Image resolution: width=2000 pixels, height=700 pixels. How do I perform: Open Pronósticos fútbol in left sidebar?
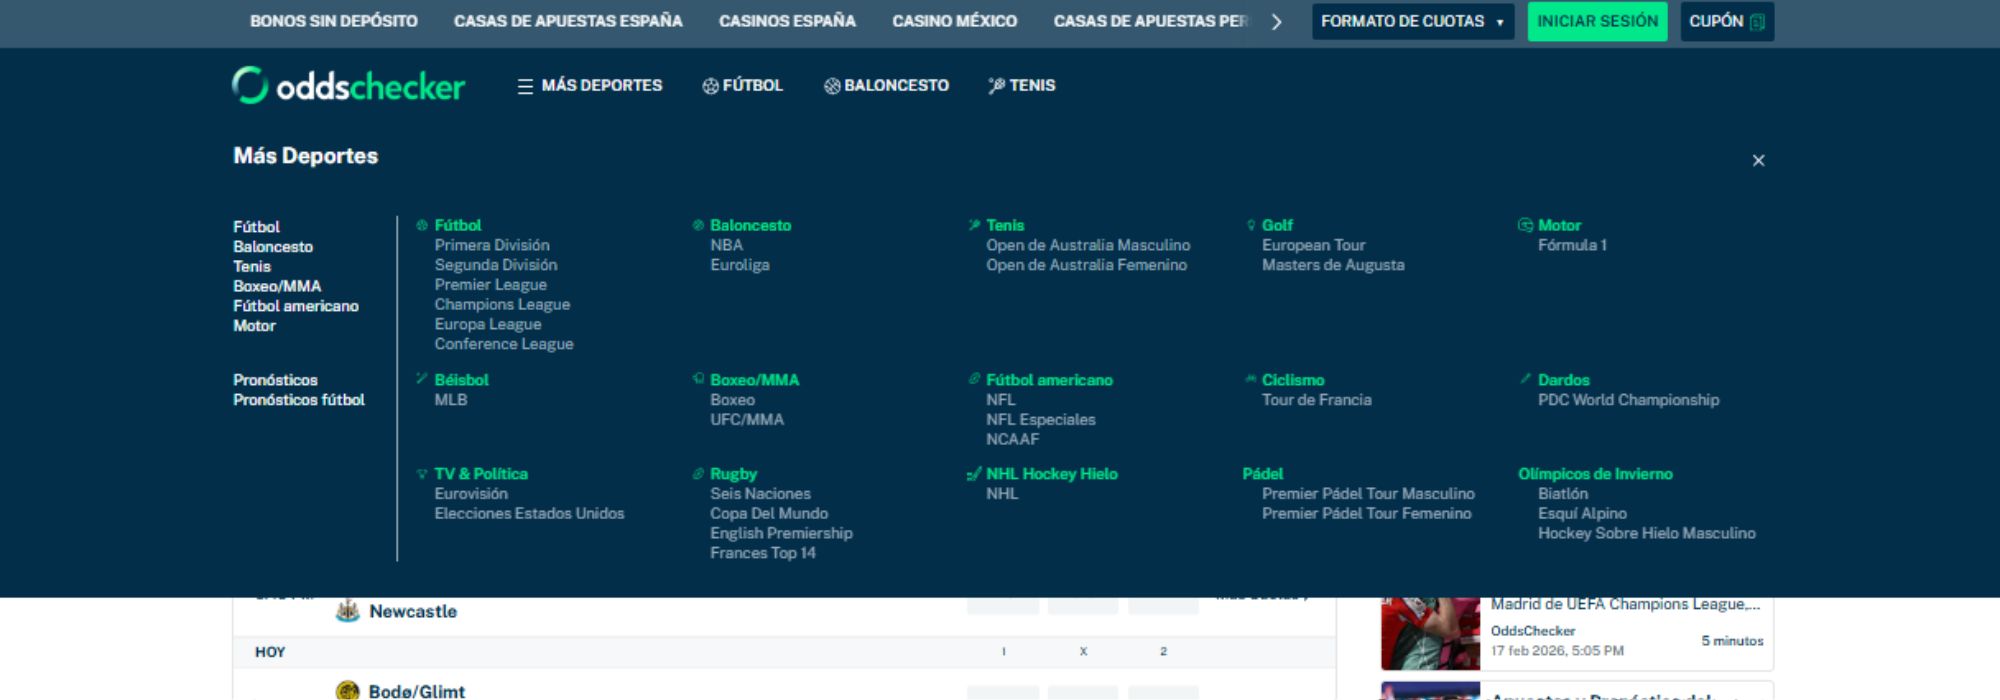tap(299, 400)
